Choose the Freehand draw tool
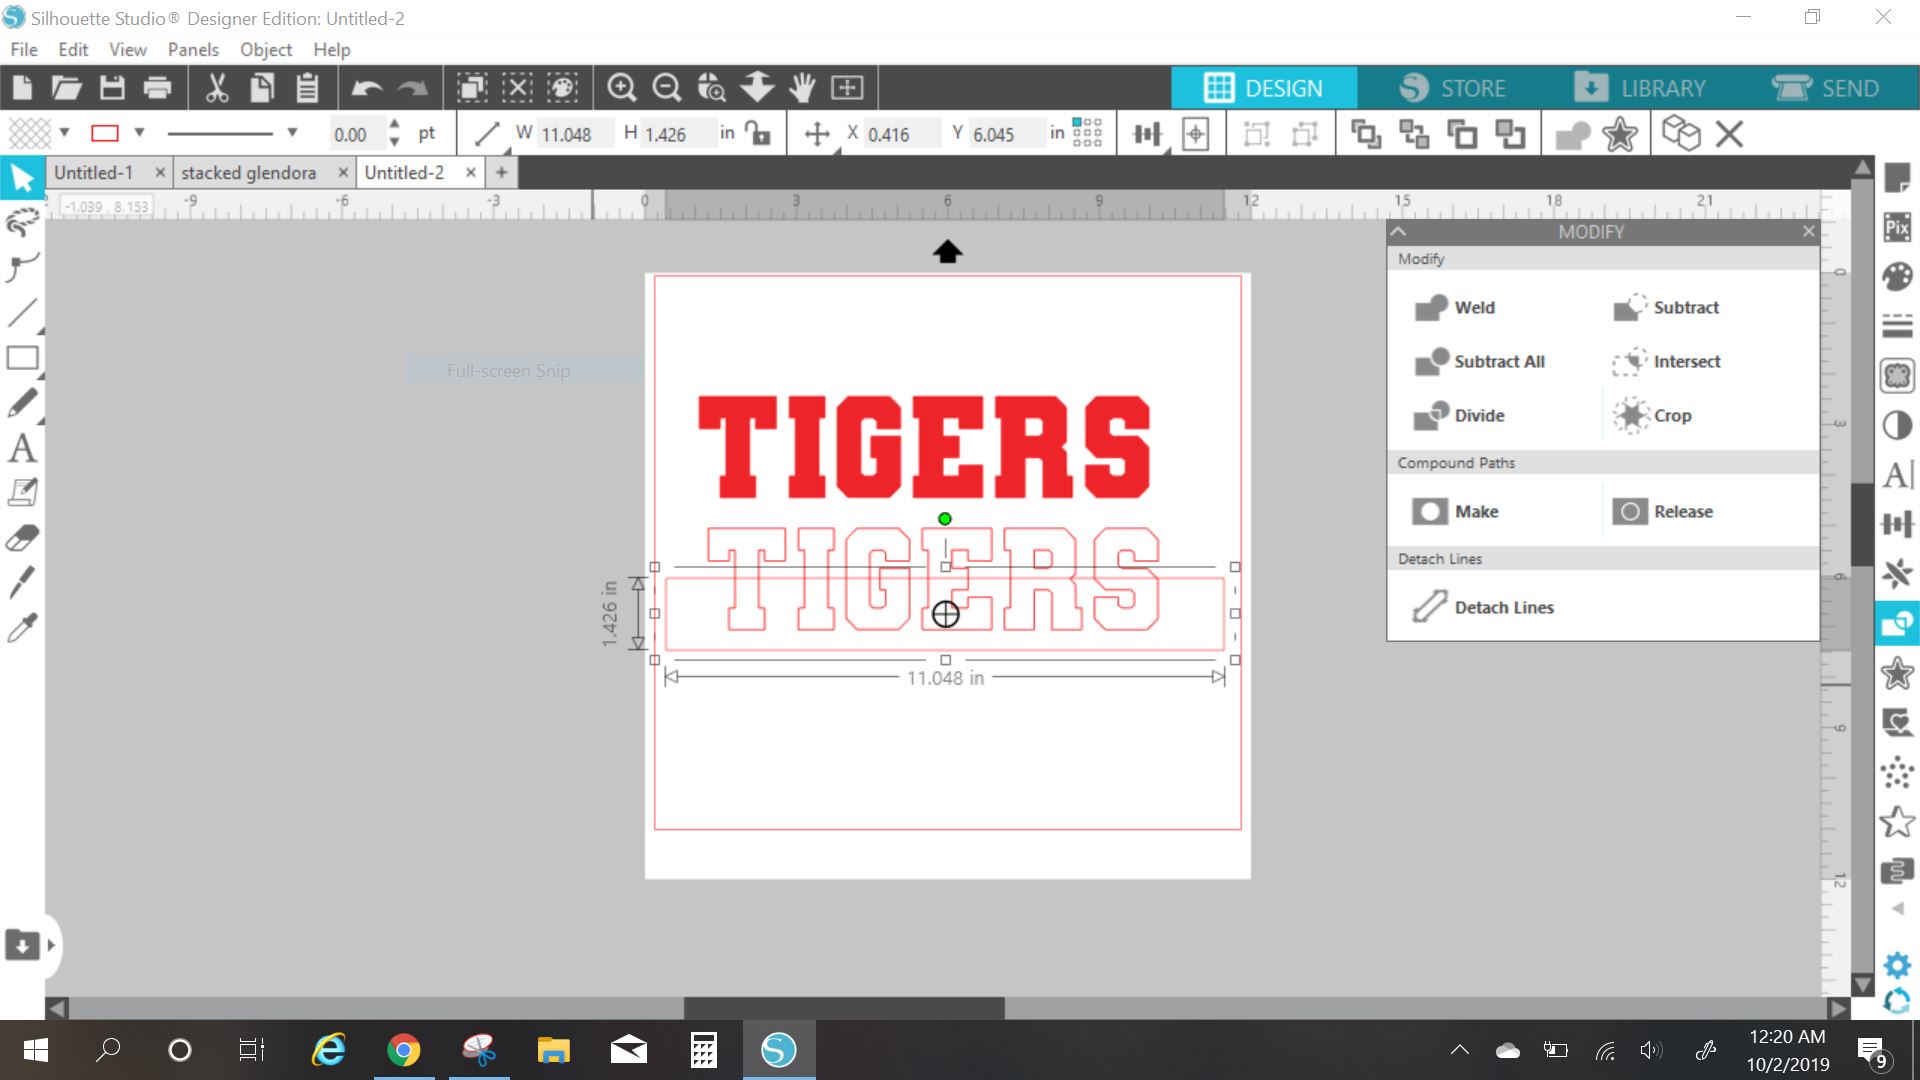 point(22,403)
